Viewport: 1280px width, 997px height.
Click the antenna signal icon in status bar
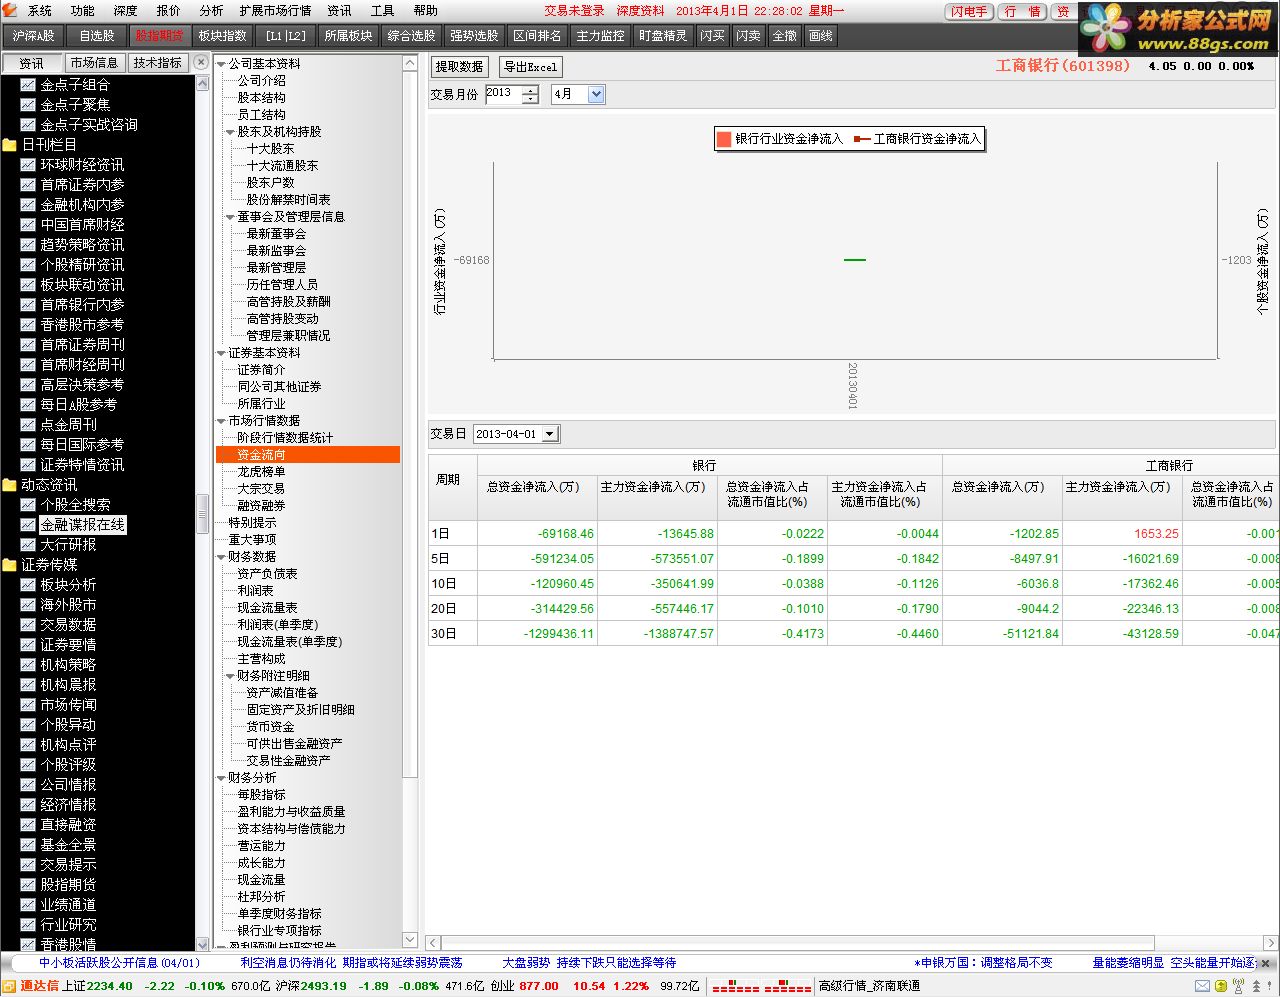click(x=1239, y=986)
